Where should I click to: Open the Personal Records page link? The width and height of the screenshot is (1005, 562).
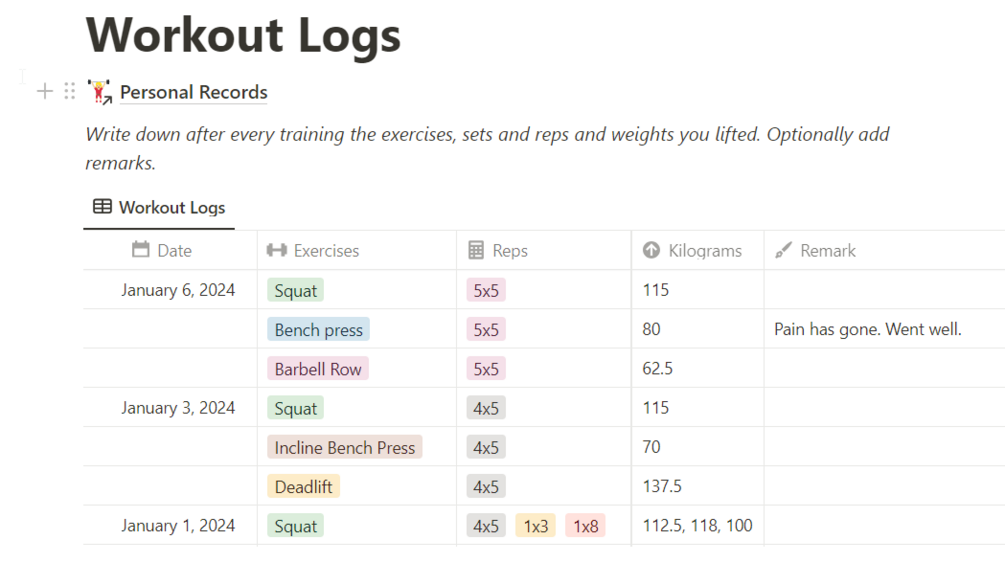click(194, 92)
